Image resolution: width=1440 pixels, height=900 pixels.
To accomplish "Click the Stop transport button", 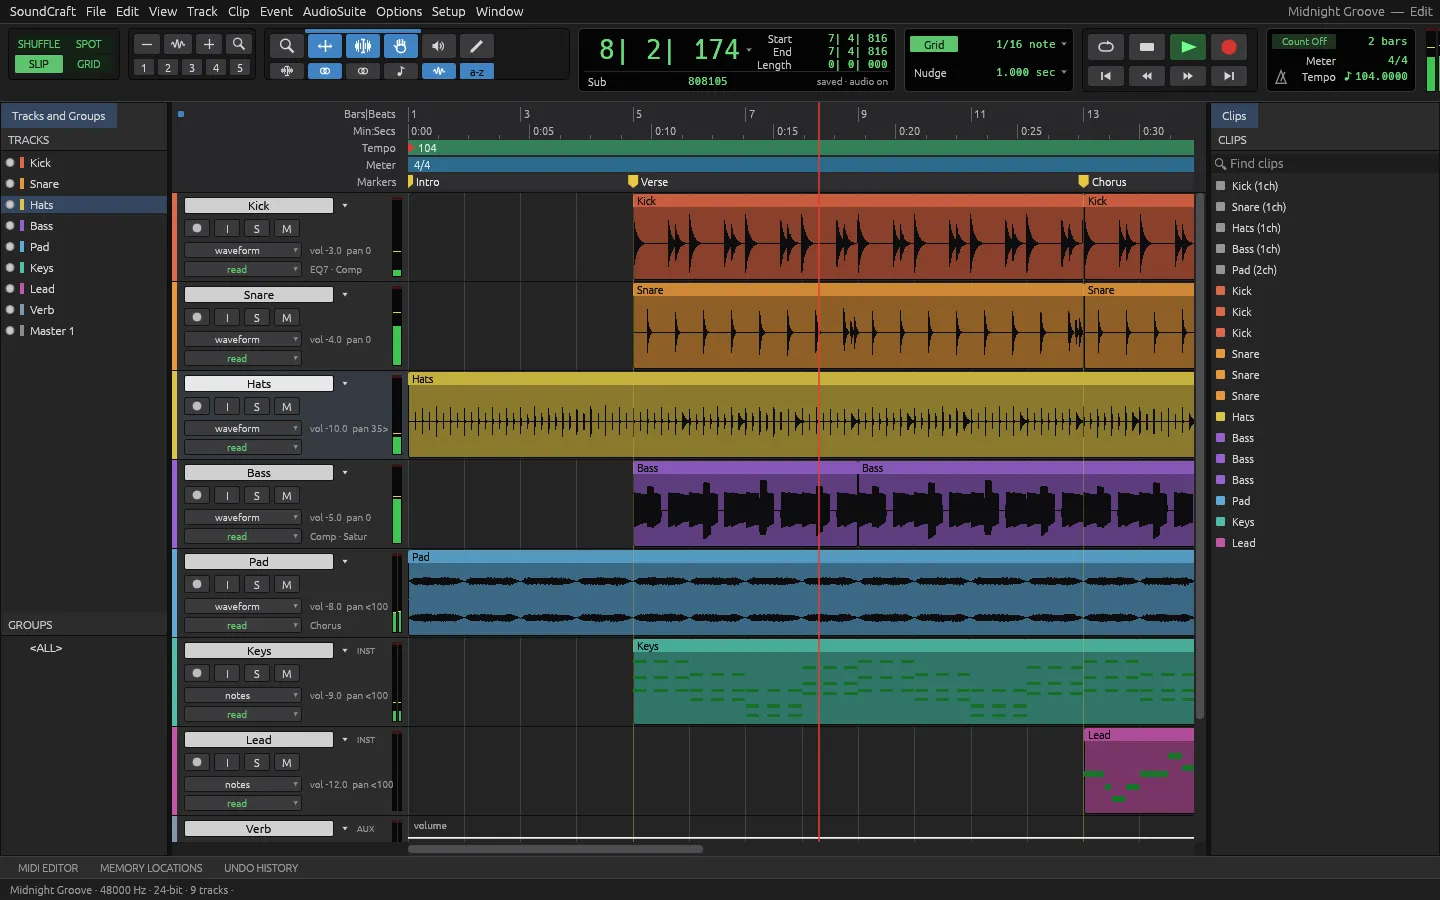I will pos(1146,47).
